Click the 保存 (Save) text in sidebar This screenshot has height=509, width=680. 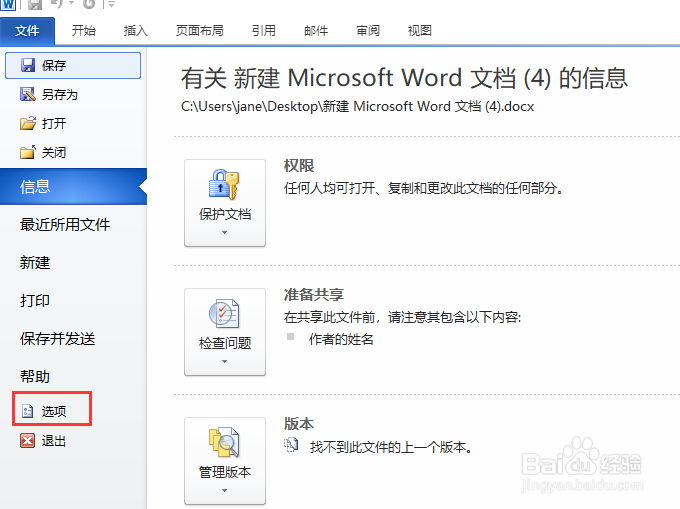54,65
